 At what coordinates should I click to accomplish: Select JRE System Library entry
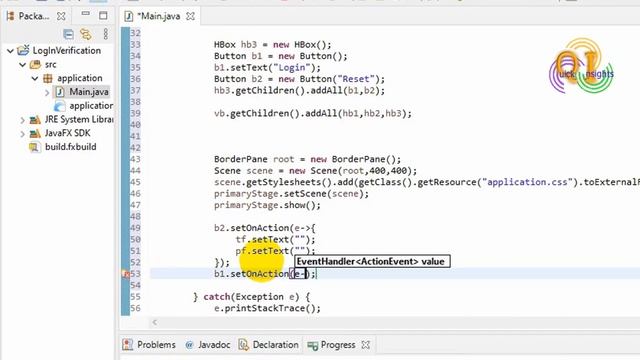point(79,120)
